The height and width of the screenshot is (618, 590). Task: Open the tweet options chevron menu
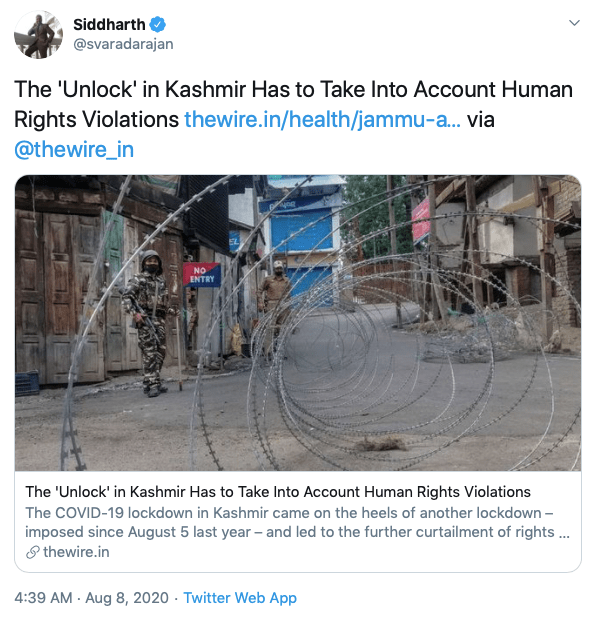(x=574, y=23)
